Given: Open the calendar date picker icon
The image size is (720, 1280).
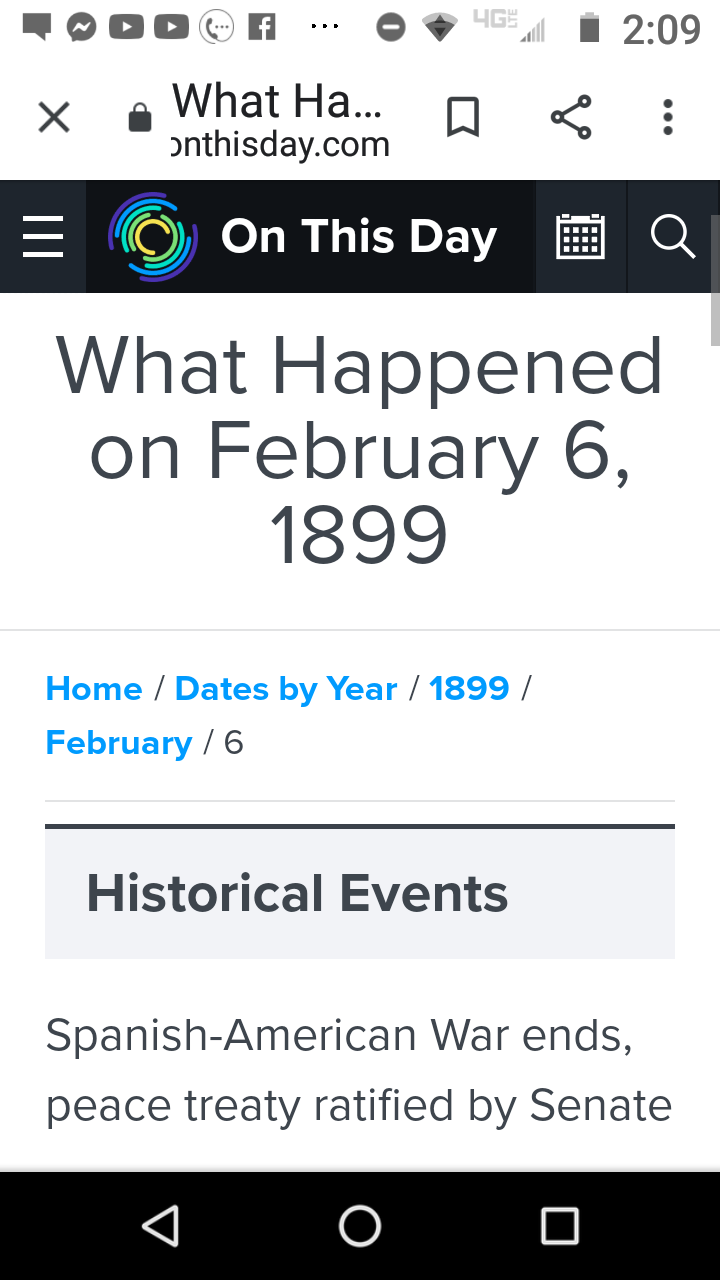Looking at the screenshot, I should coord(580,237).
